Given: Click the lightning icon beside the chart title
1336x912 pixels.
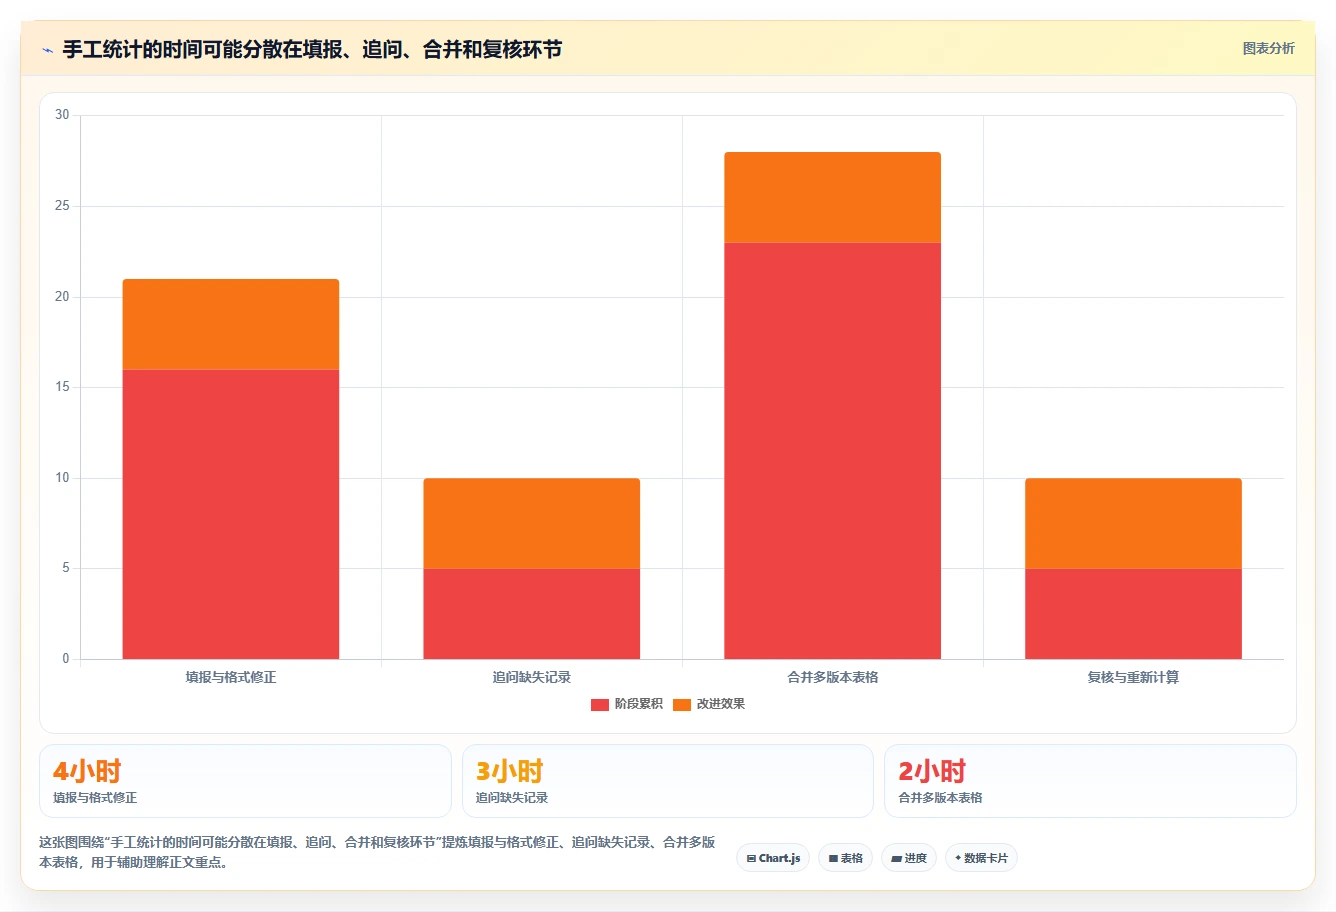Looking at the screenshot, I should pos(47,49).
